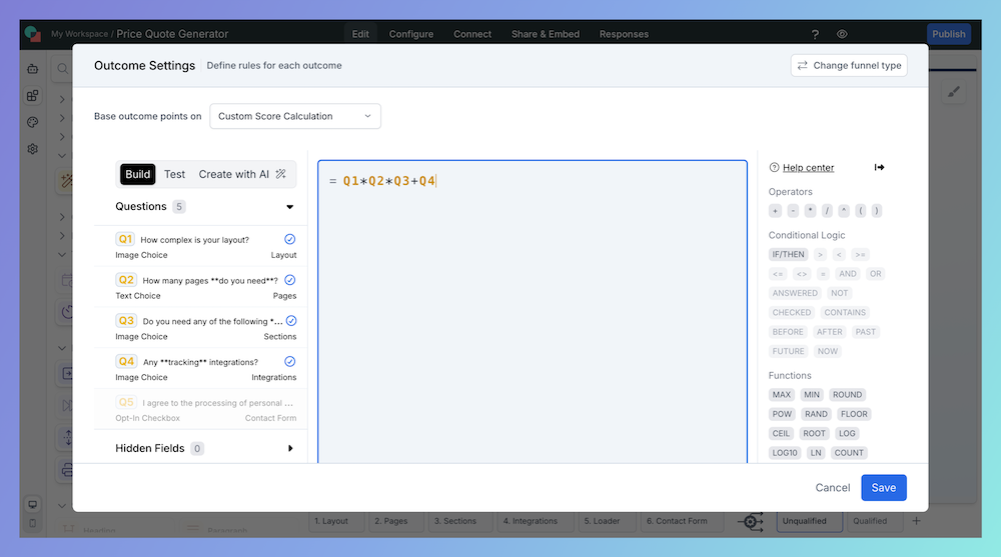Open preview via the eye icon

click(842, 34)
